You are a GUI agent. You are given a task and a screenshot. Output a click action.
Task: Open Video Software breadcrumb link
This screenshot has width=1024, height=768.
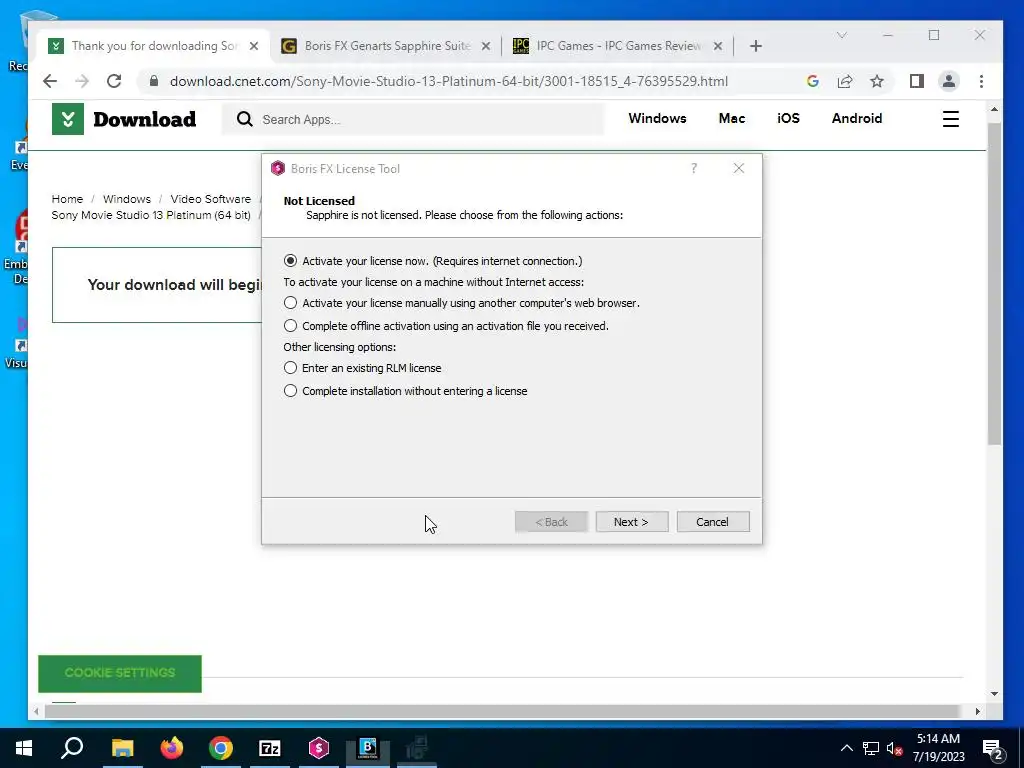[210, 199]
